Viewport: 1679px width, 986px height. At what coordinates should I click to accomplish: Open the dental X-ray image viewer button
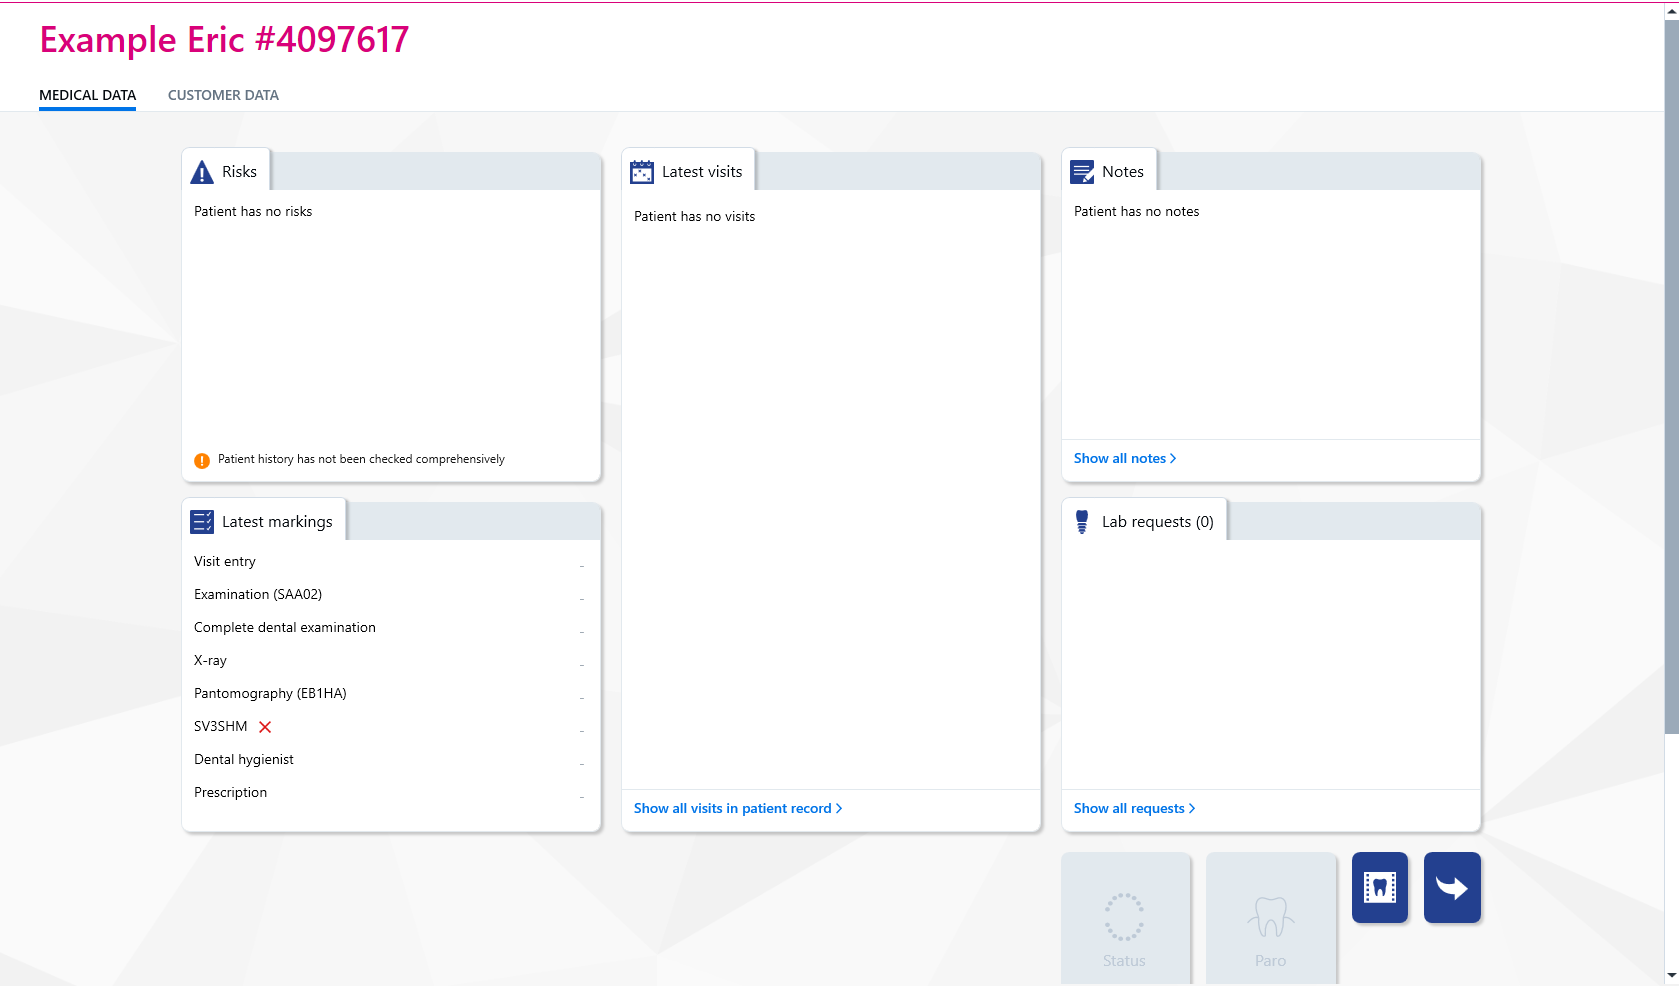[1380, 887]
